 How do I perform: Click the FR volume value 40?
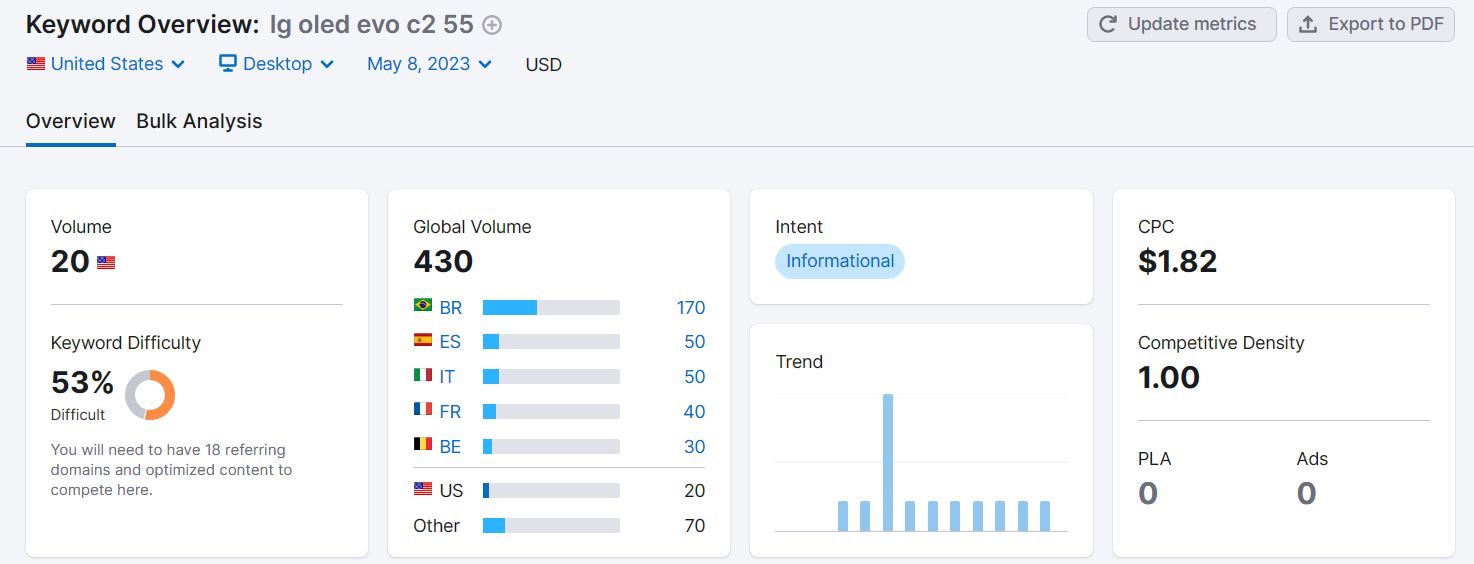pos(695,412)
